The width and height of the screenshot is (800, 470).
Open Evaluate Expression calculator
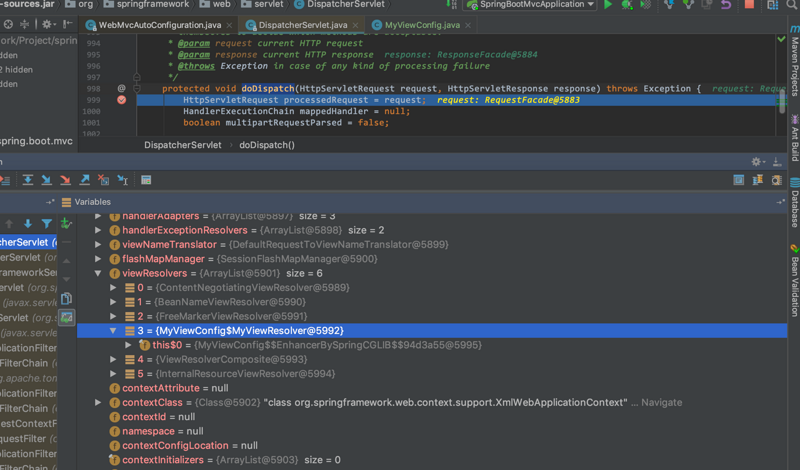146,180
